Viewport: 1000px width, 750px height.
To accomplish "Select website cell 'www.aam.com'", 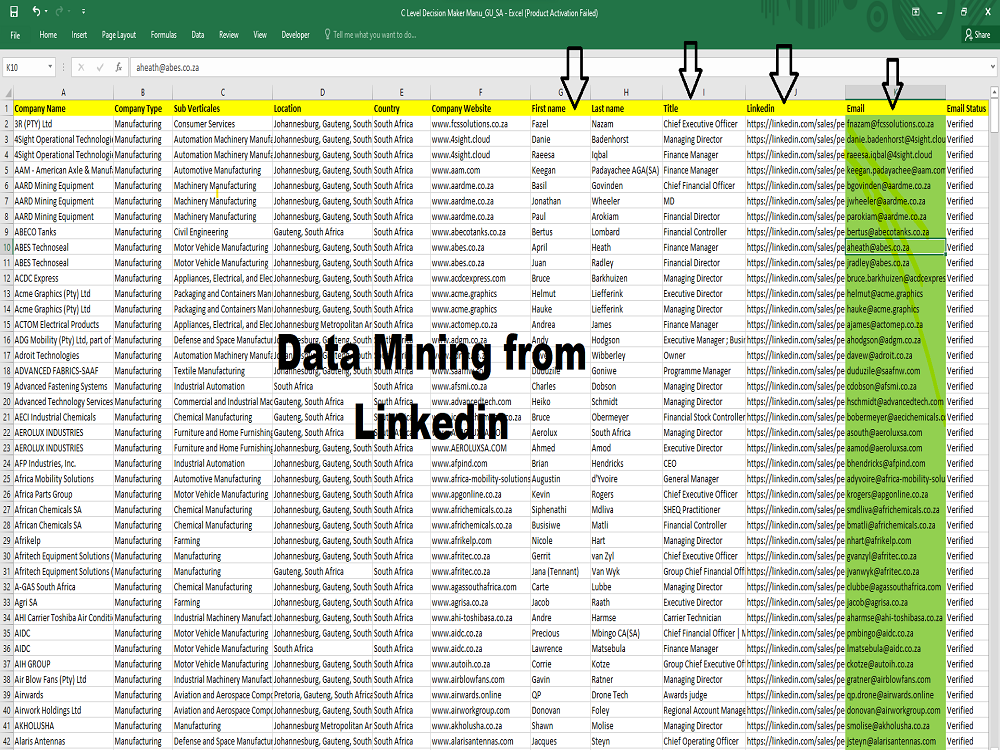I will point(480,170).
